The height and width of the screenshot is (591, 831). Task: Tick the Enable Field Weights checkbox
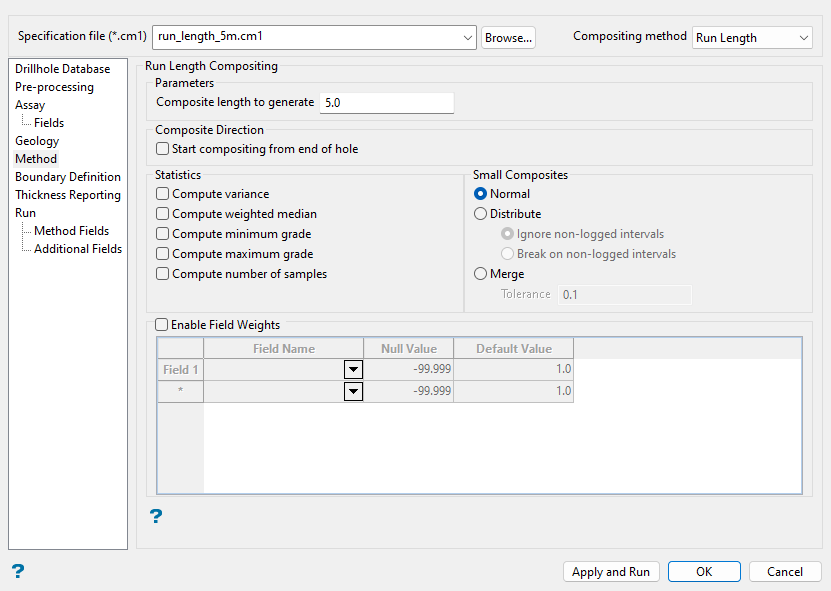[162, 325]
